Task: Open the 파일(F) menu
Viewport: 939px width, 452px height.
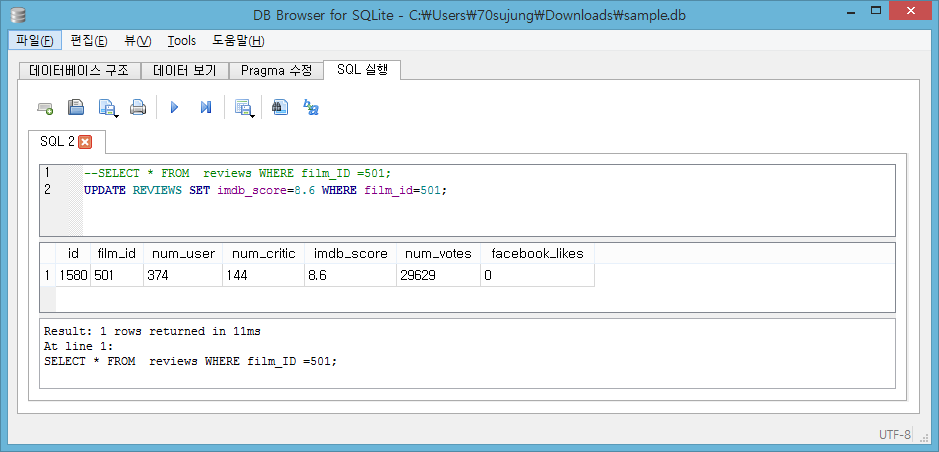Action: [35, 41]
